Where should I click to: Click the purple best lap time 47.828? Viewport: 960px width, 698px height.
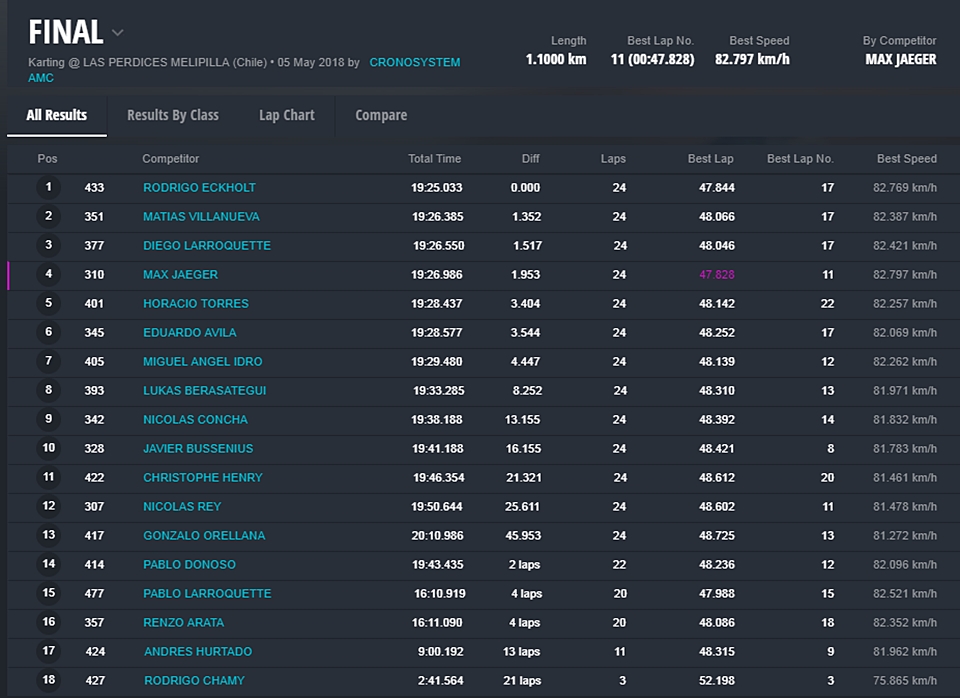coord(716,274)
